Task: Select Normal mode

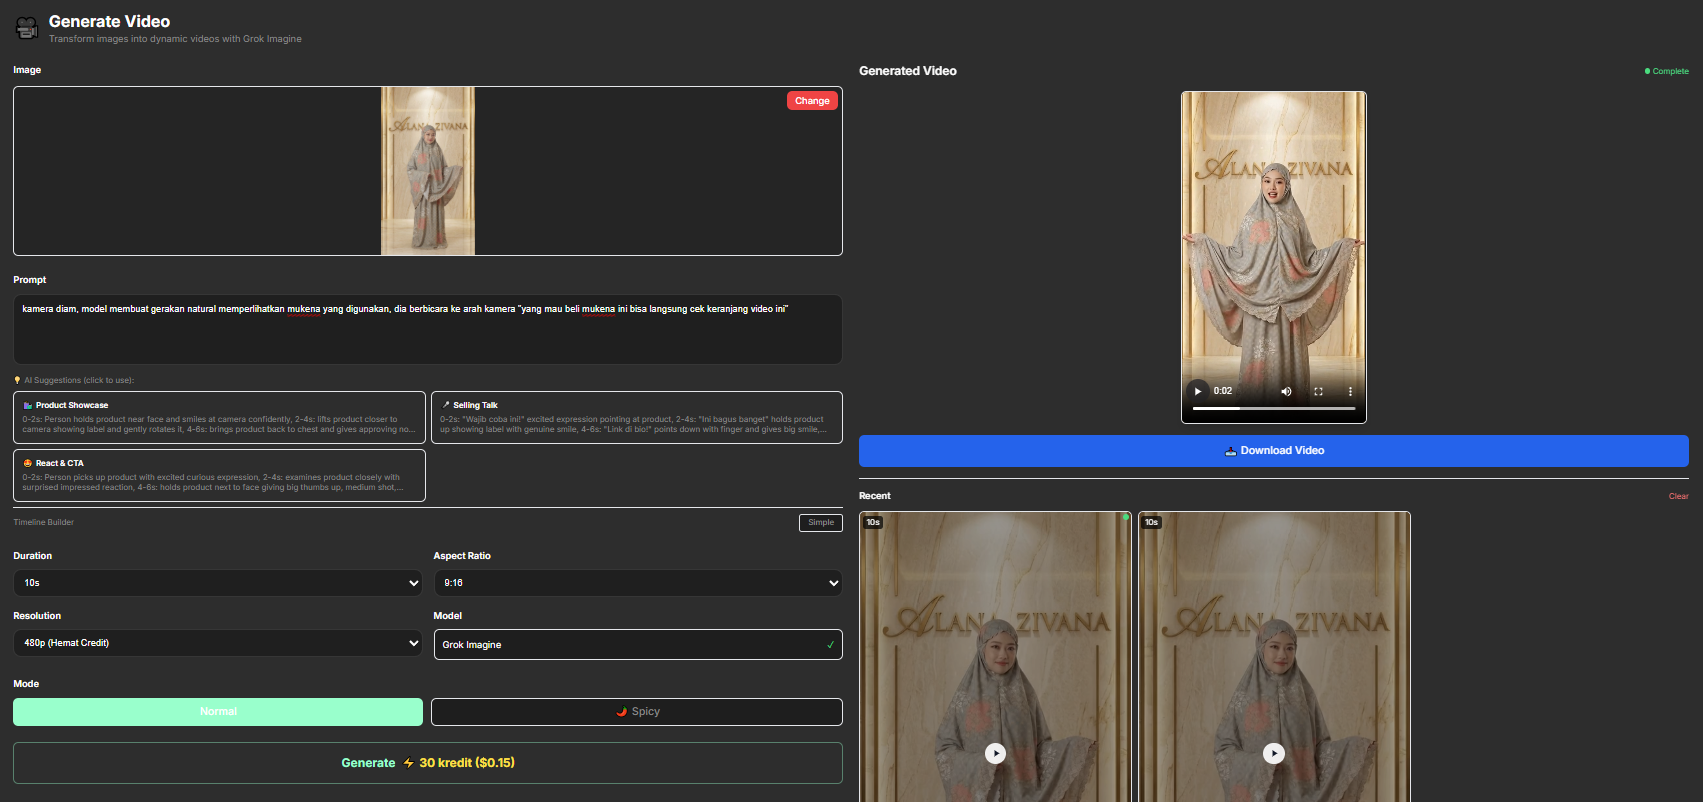Action: [x=218, y=712]
